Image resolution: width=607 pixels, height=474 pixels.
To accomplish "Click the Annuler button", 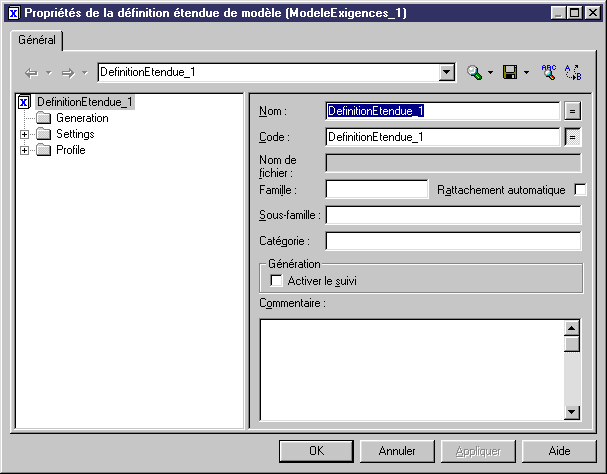I will (x=397, y=451).
